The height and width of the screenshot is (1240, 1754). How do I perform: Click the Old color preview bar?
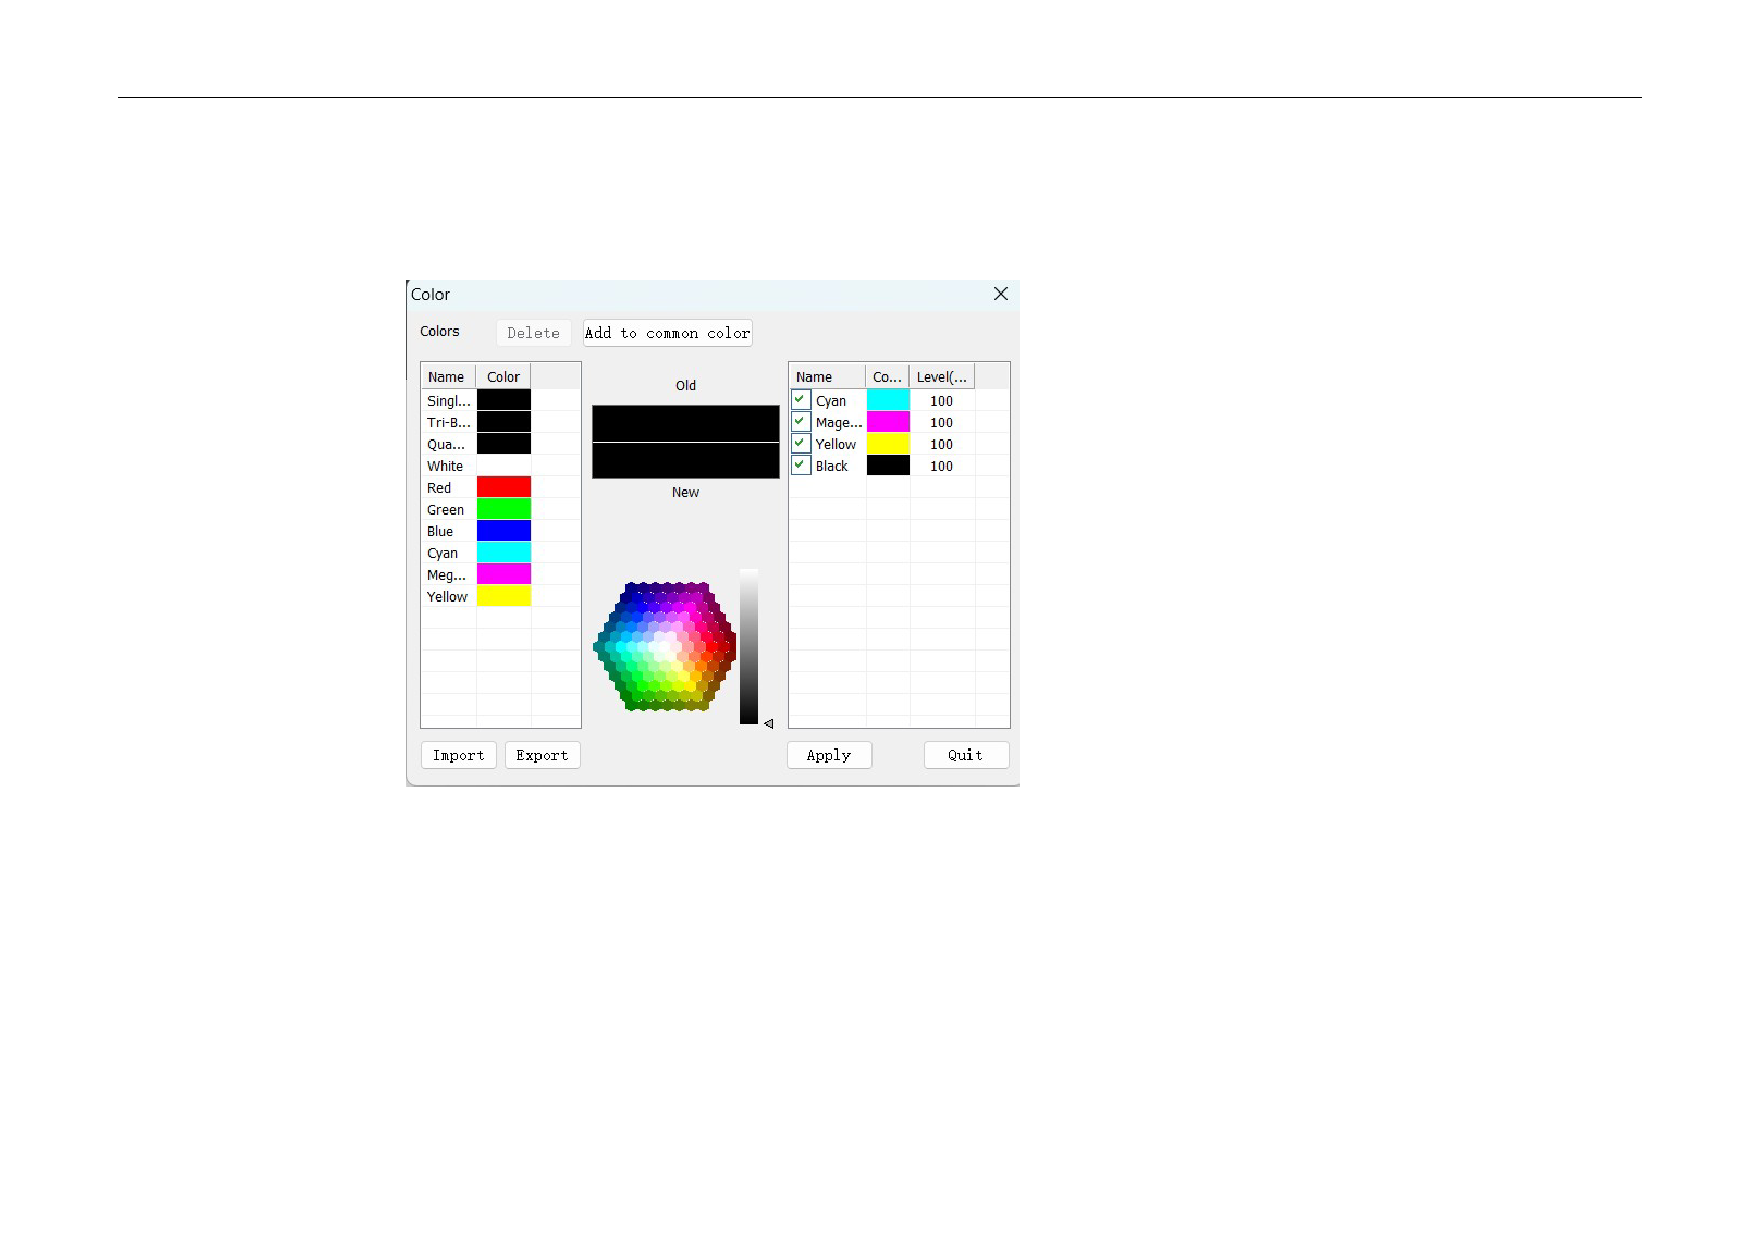click(685, 423)
